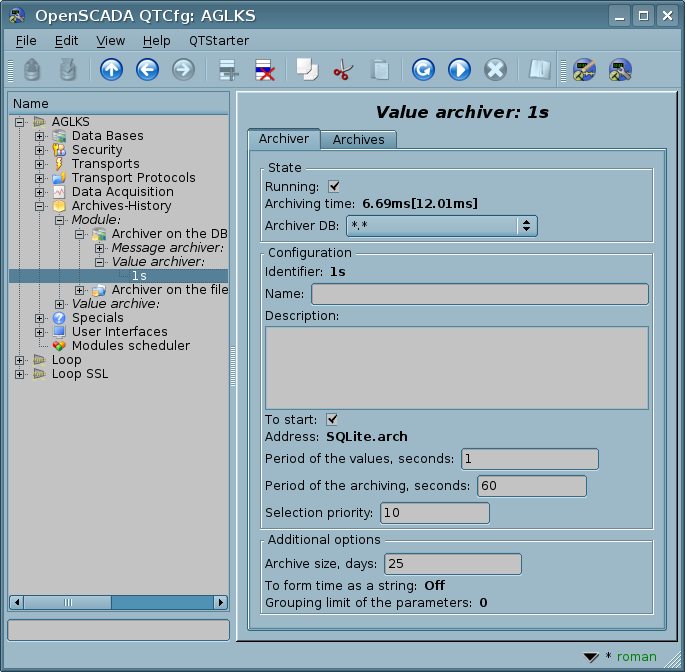The image size is (685, 672).
Task: Click the Add item toolbar icon
Action: point(229,70)
